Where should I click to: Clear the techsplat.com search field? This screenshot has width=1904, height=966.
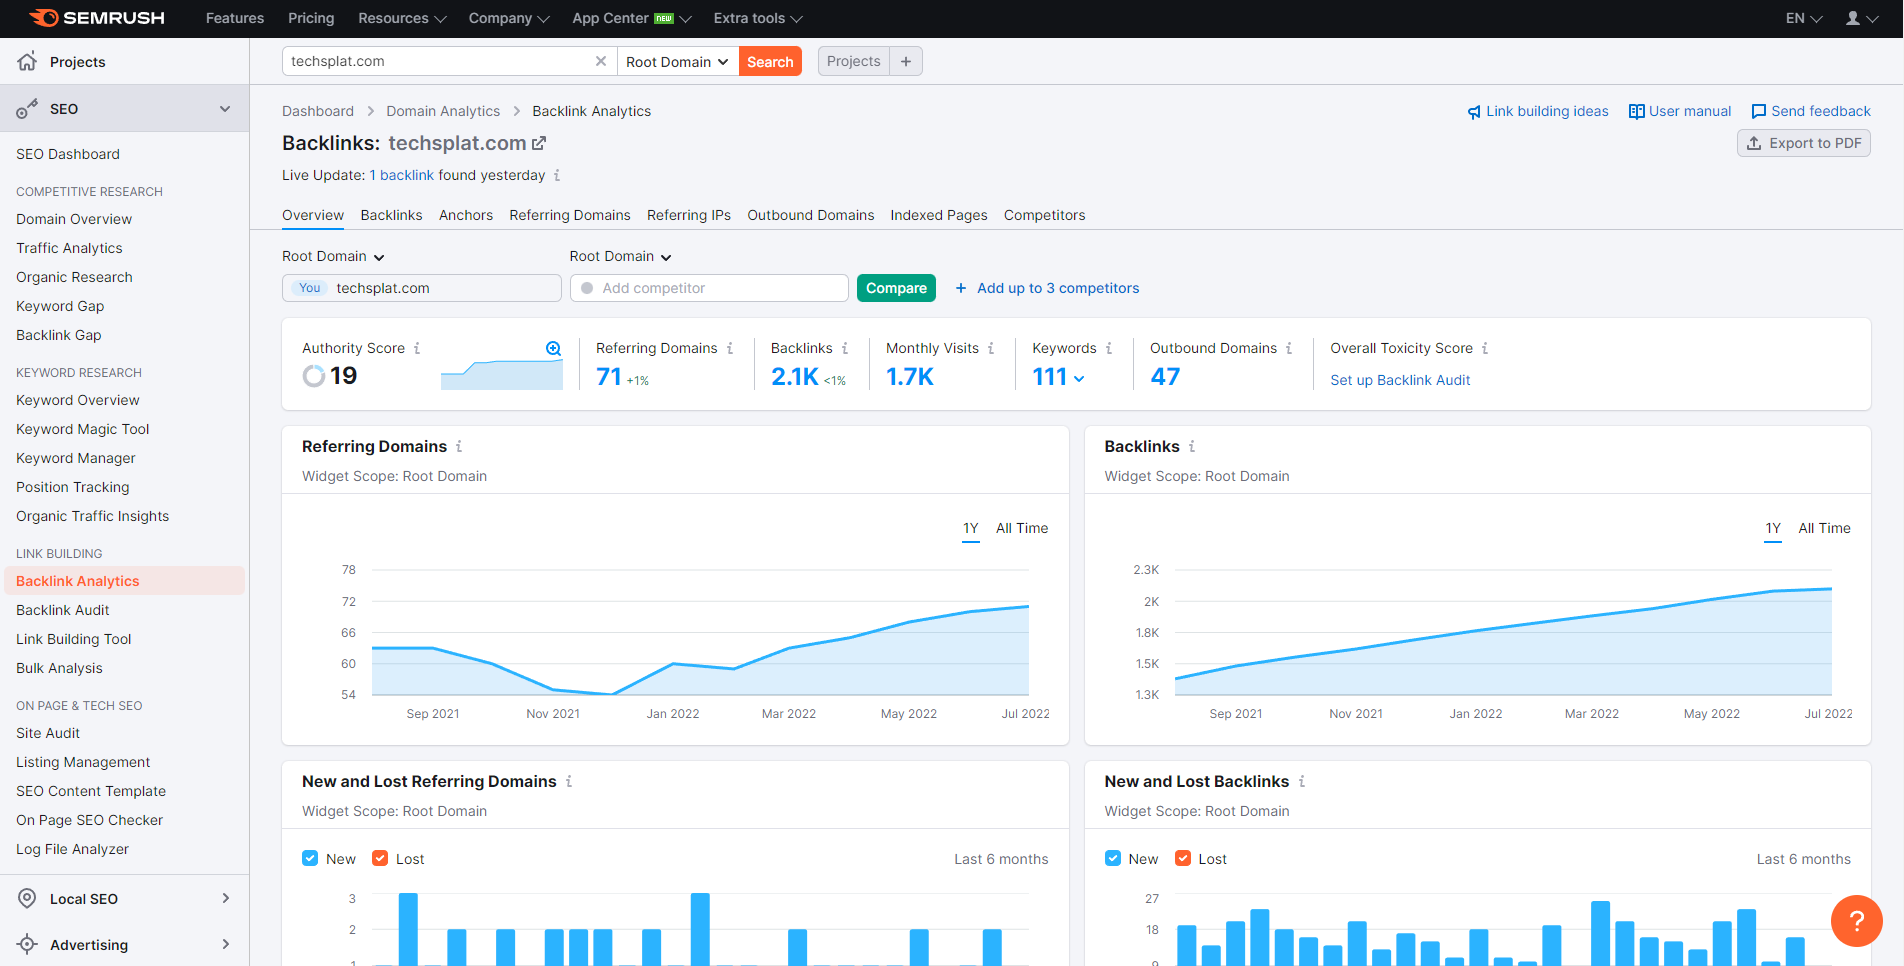pos(601,61)
